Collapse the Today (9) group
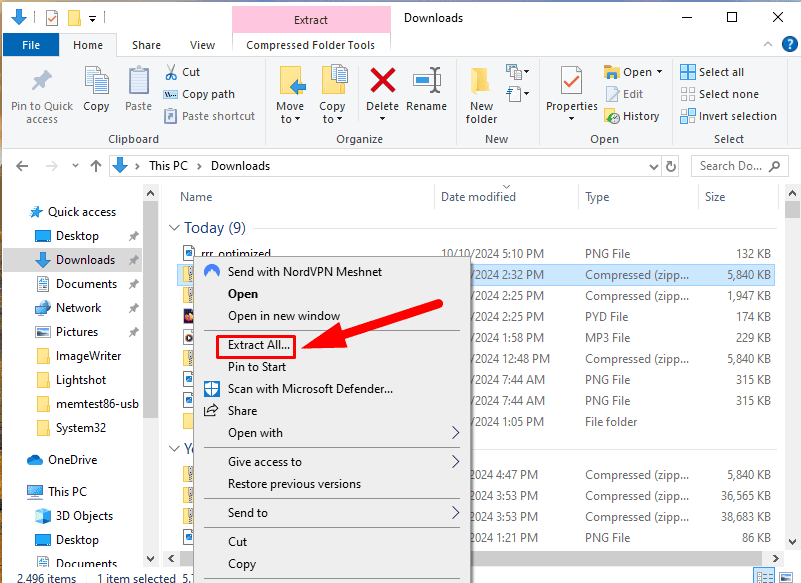Viewport: 801px width, 583px height. [x=174, y=228]
